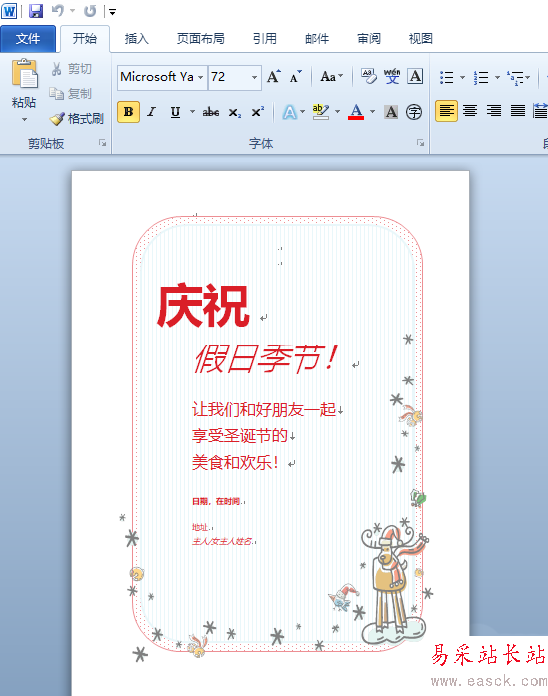Open the 视图 tab
This screenshot has width=548, height=696.
[x=420, y=39]
